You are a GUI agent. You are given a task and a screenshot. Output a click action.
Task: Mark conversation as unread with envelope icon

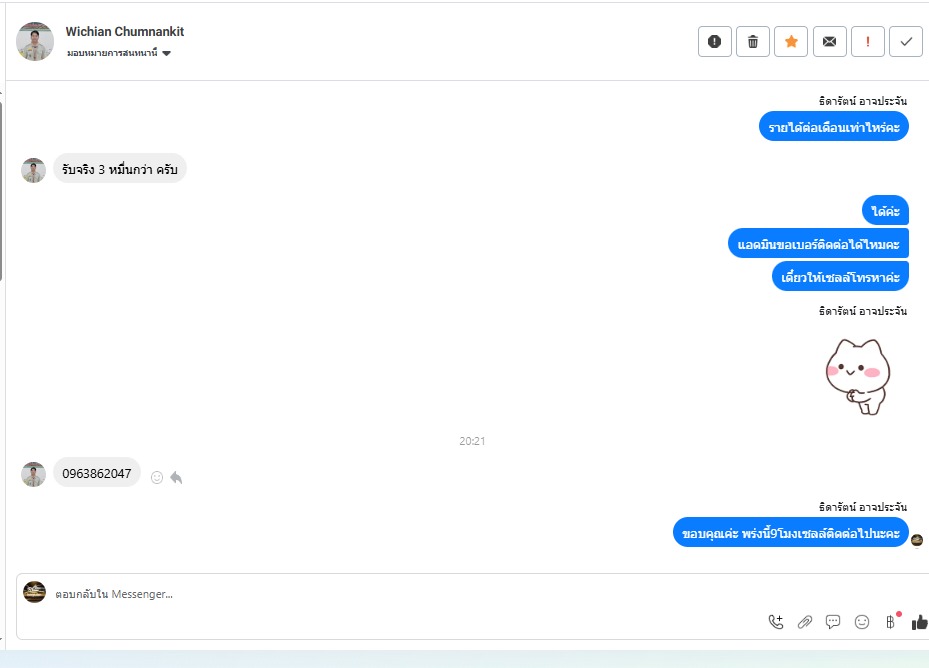[829, 41]
